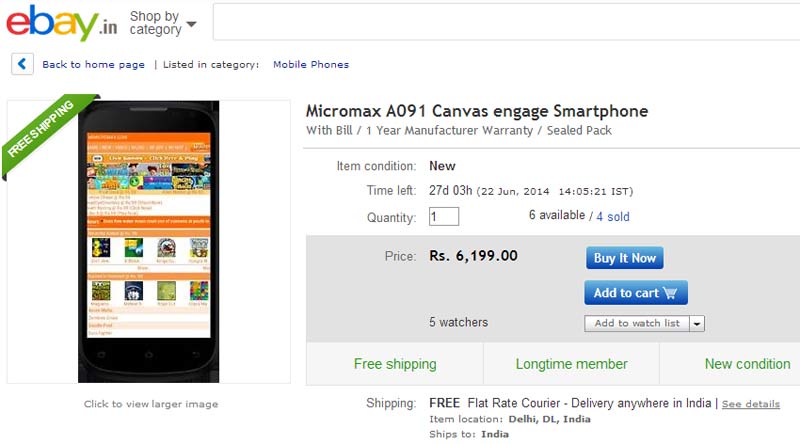The height and width of the screenshot is (444, 800).
Task: Click the Buy It Now button
Action: [x=624, y=258]
